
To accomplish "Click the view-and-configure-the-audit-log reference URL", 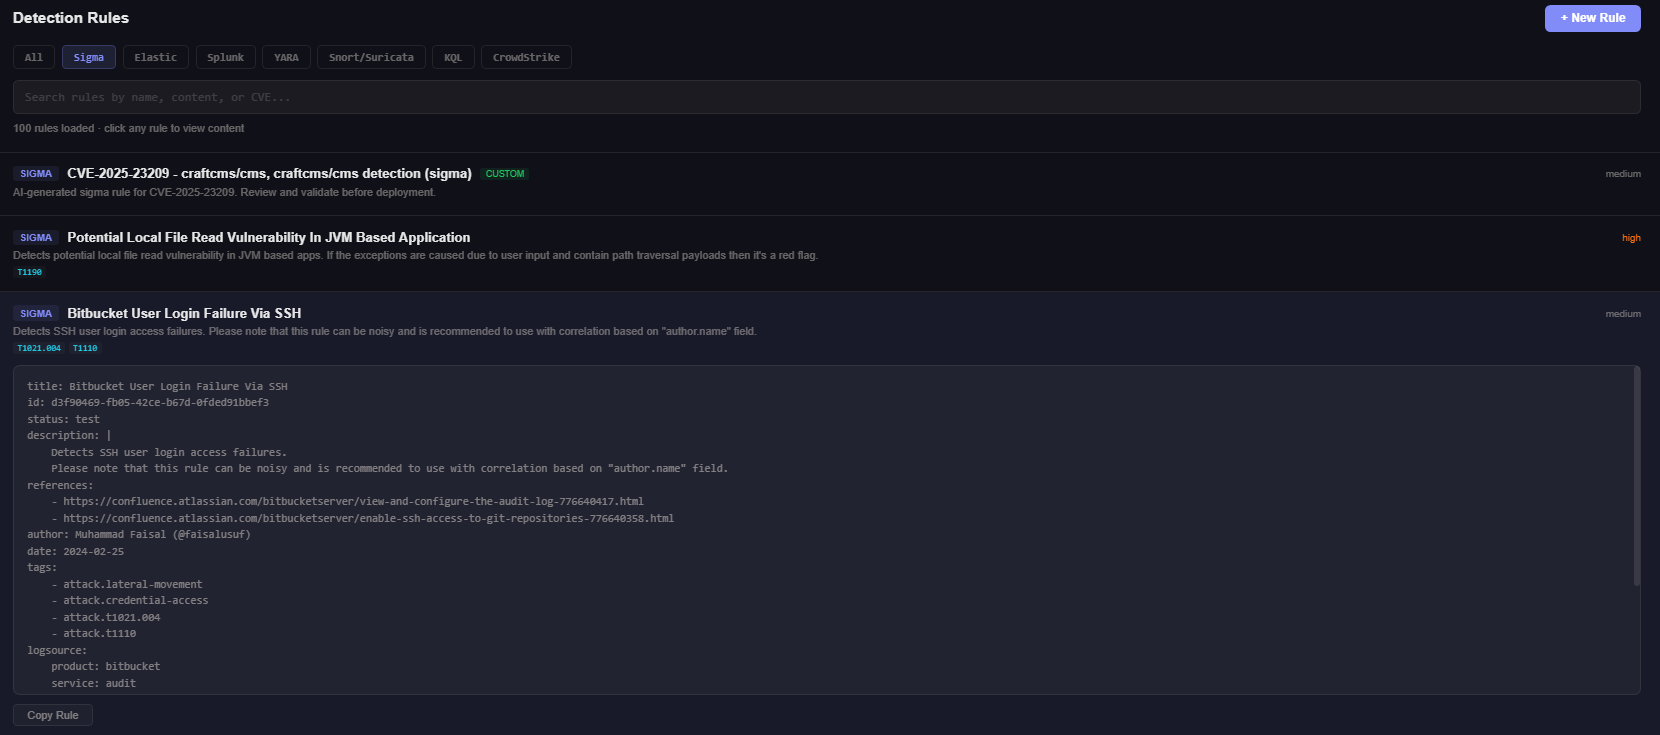I will click(x=353, y=501).
